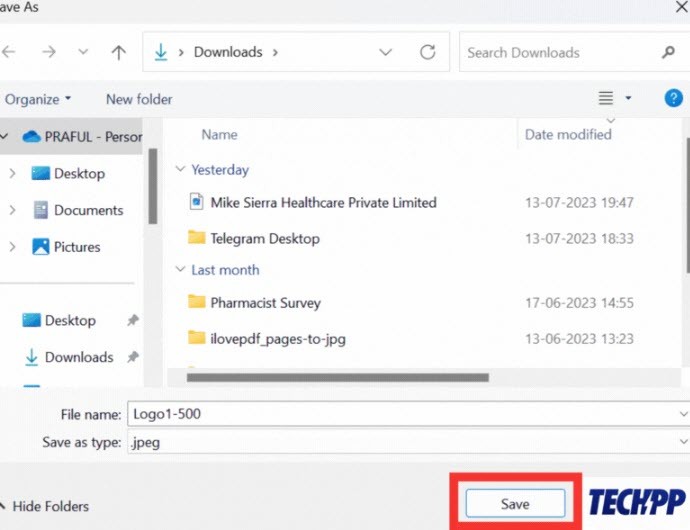The image size is (690, 530).
Task: Click the File name input field
Action: pos(408,414)
